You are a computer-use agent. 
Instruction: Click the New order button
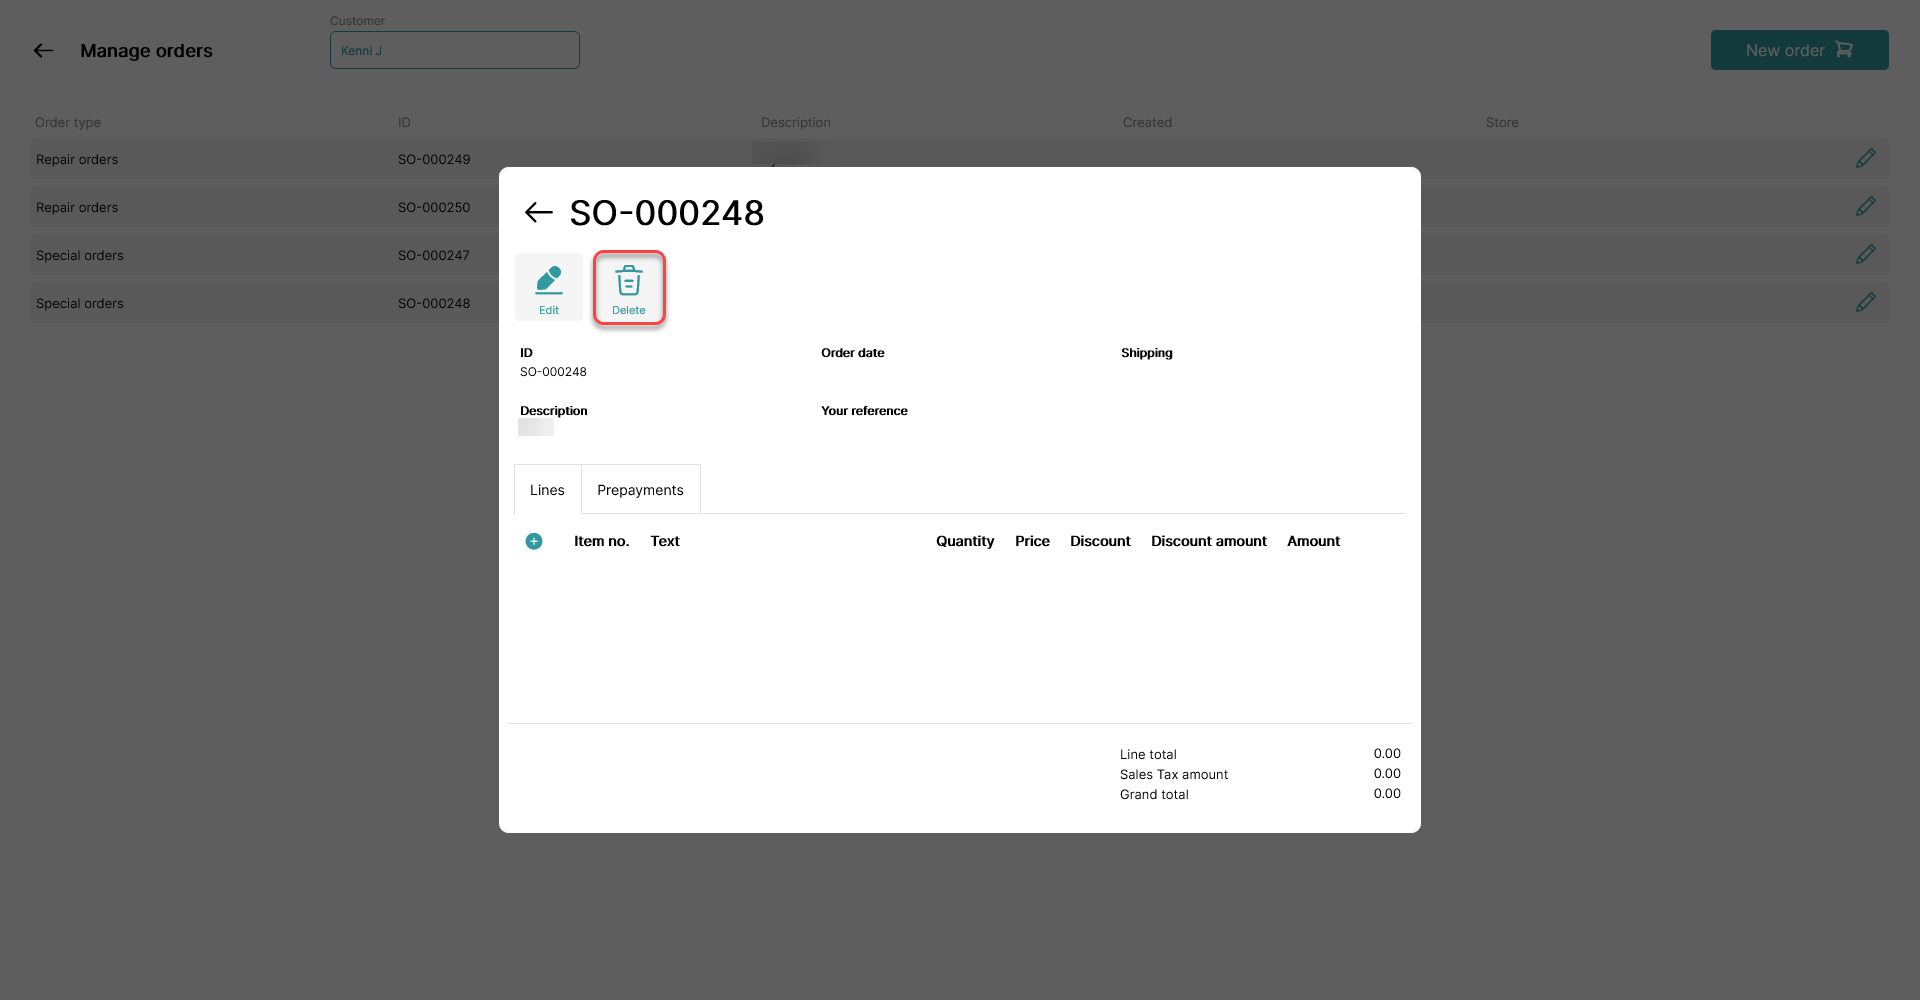1799,50
